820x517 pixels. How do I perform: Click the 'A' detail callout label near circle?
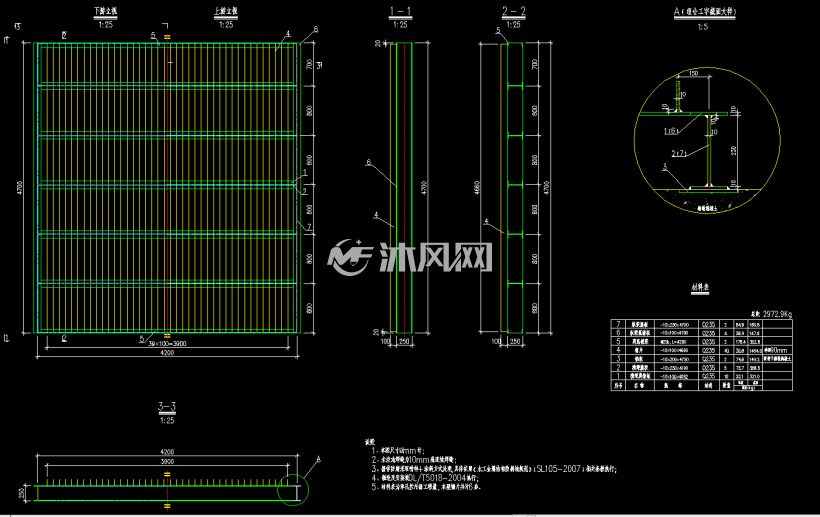click(318, 459)
